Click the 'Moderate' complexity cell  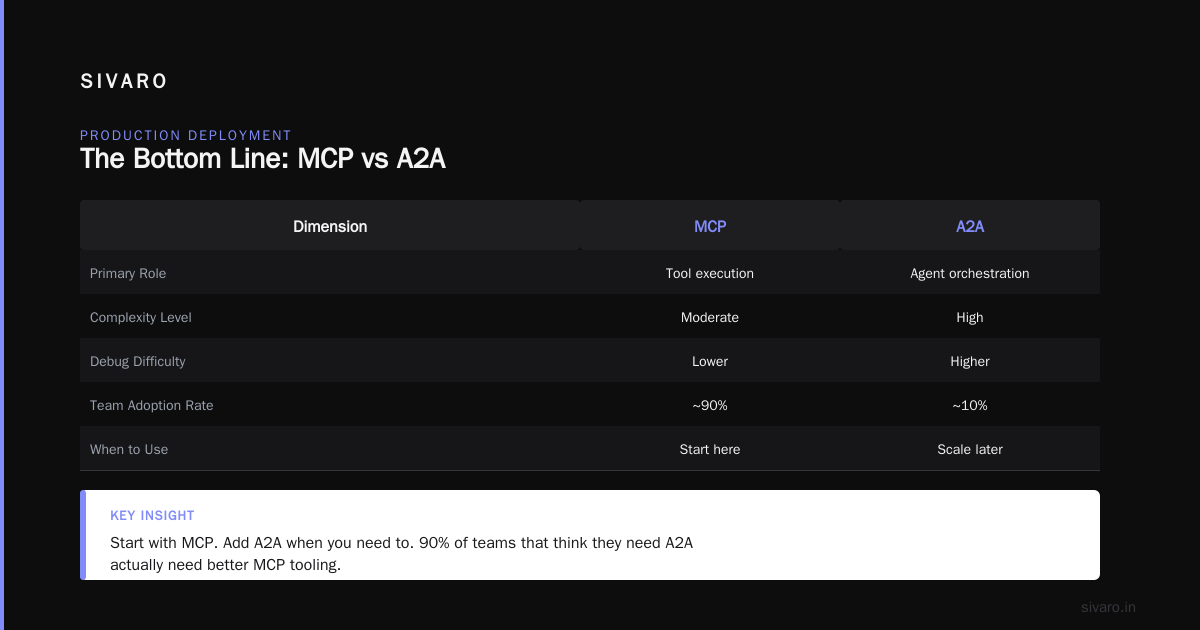[x=710, y=317]
